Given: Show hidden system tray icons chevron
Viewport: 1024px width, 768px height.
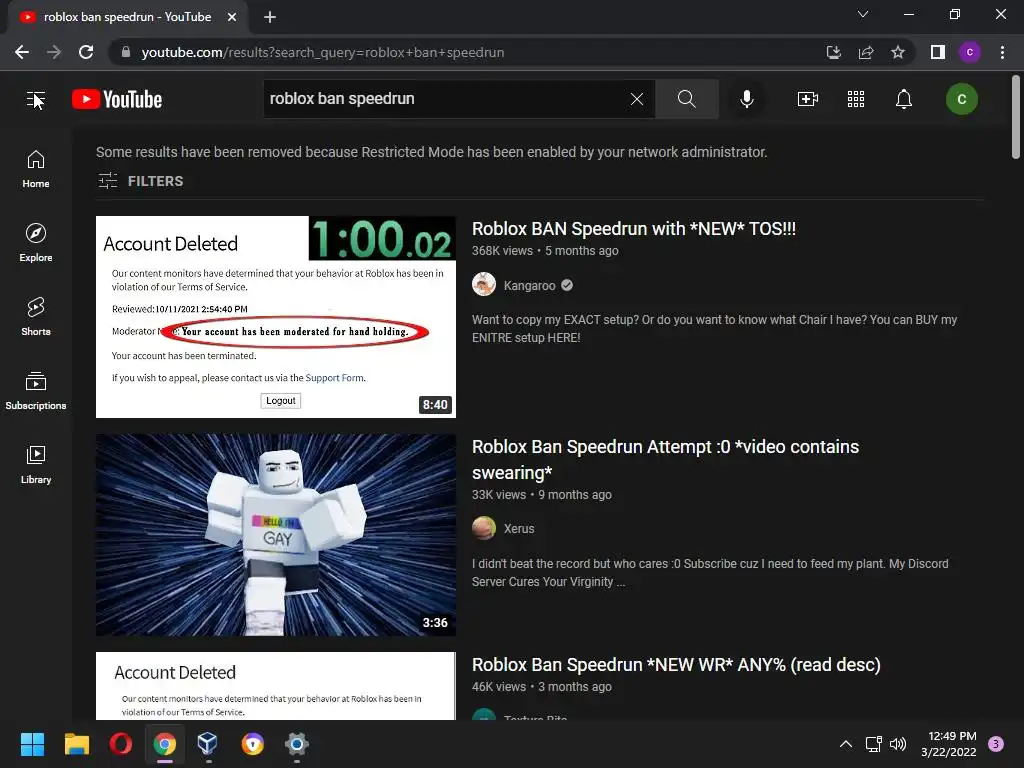Looking at the screenshot, I should click(x=846, y=744).
